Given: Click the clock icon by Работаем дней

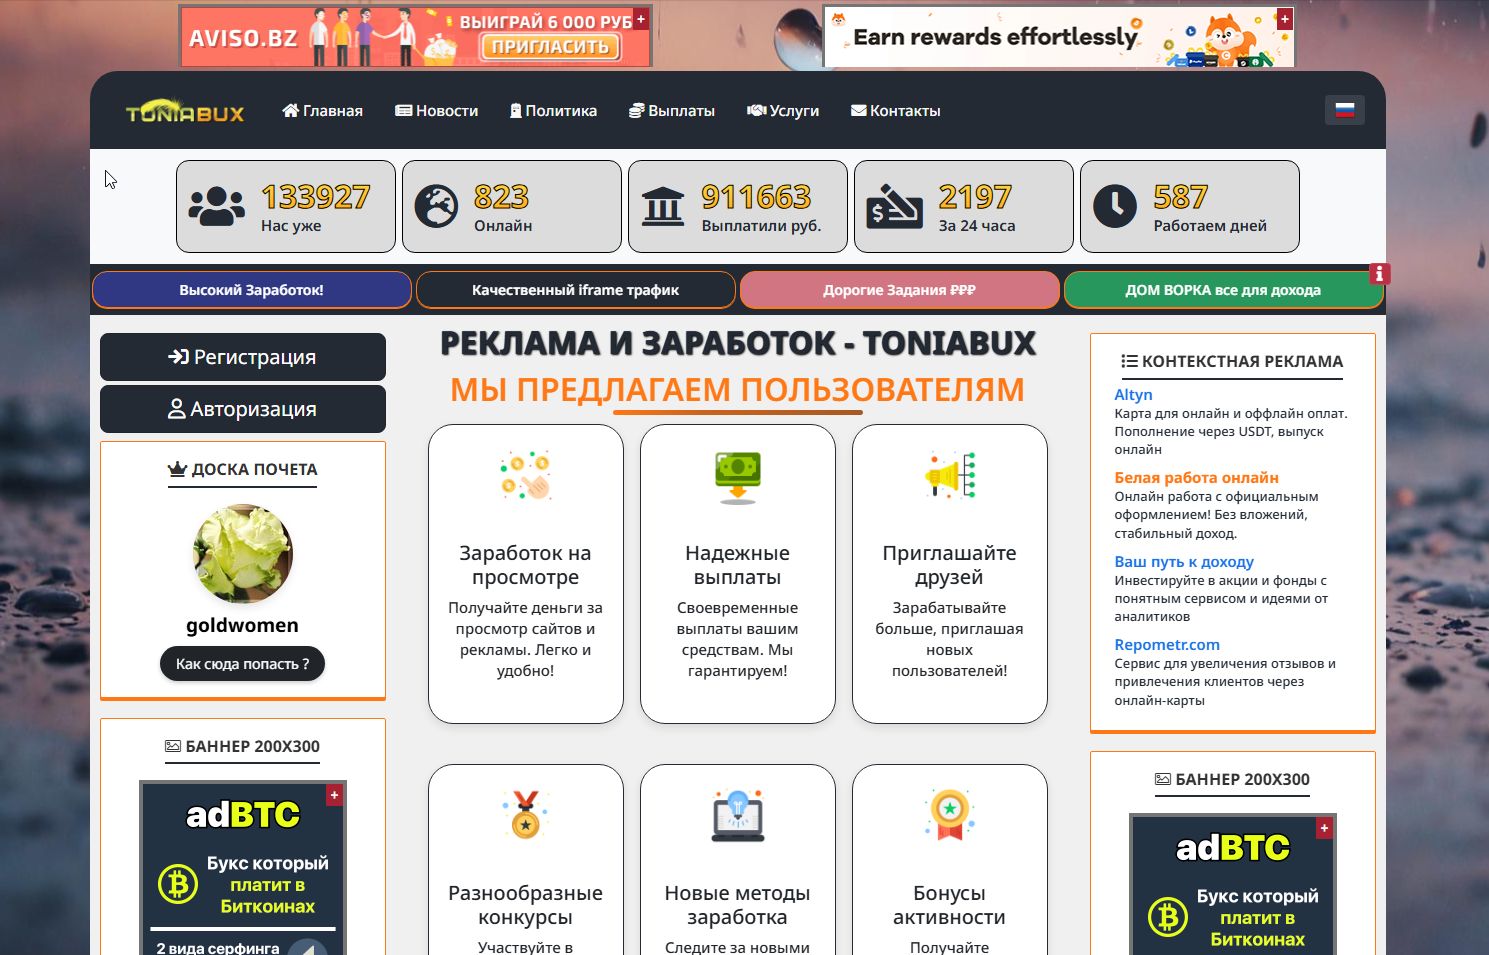Looking at the screenshot, I should tap(1115, 207).
